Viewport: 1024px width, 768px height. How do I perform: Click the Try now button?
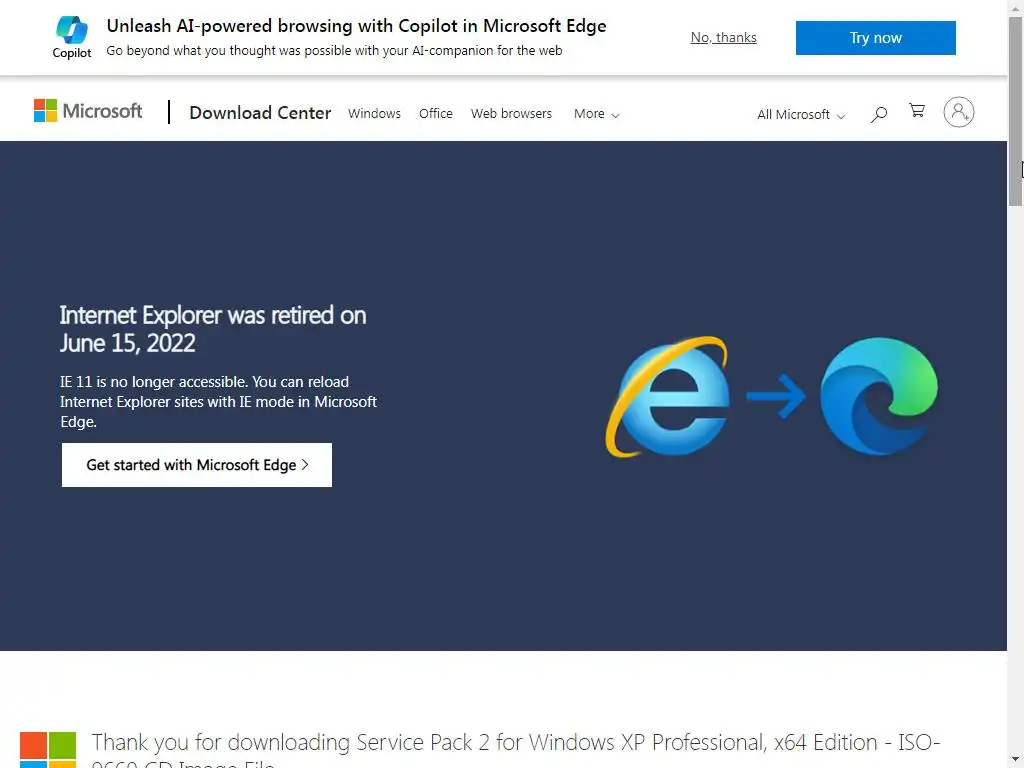pyautogui.click(x=875, y=38)
